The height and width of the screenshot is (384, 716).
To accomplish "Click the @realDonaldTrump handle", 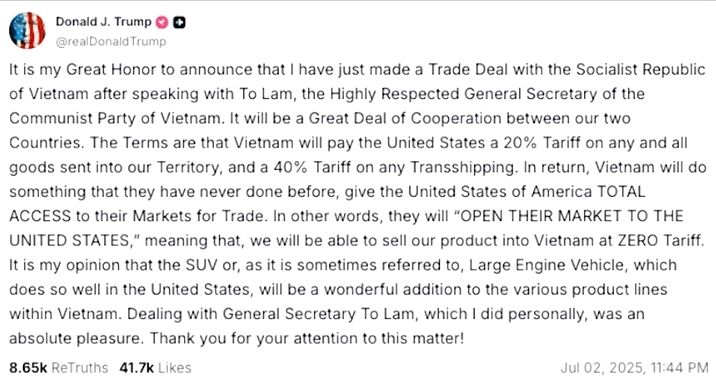I will pos(111,42).
